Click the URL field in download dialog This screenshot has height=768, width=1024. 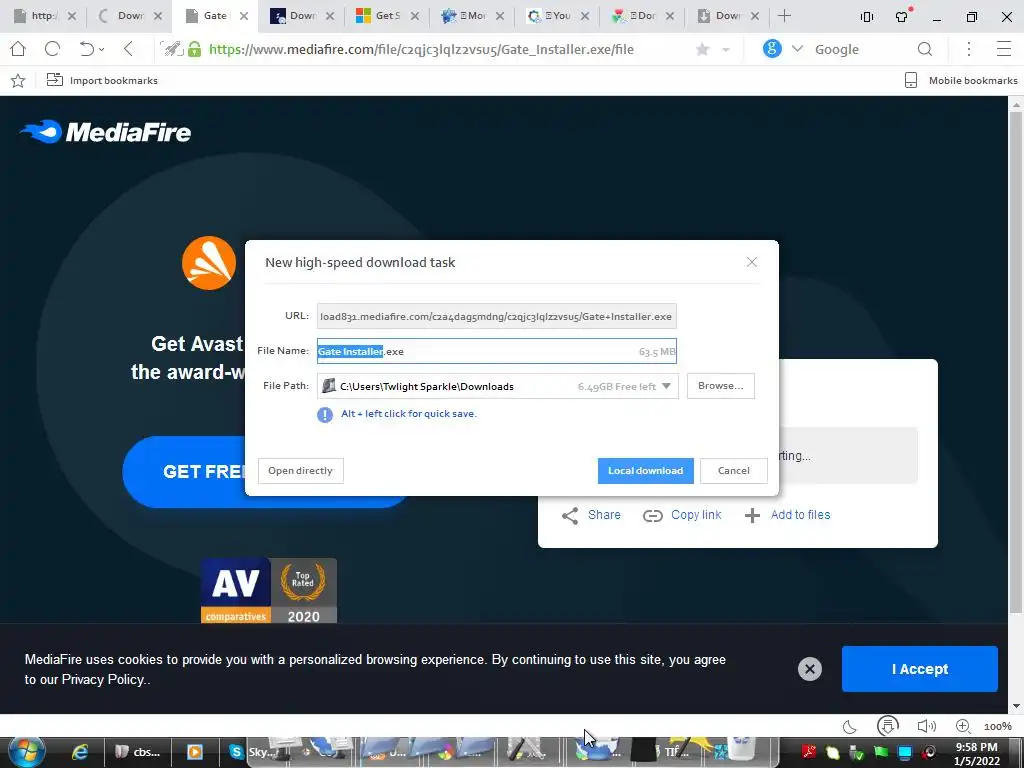point(496,316)
